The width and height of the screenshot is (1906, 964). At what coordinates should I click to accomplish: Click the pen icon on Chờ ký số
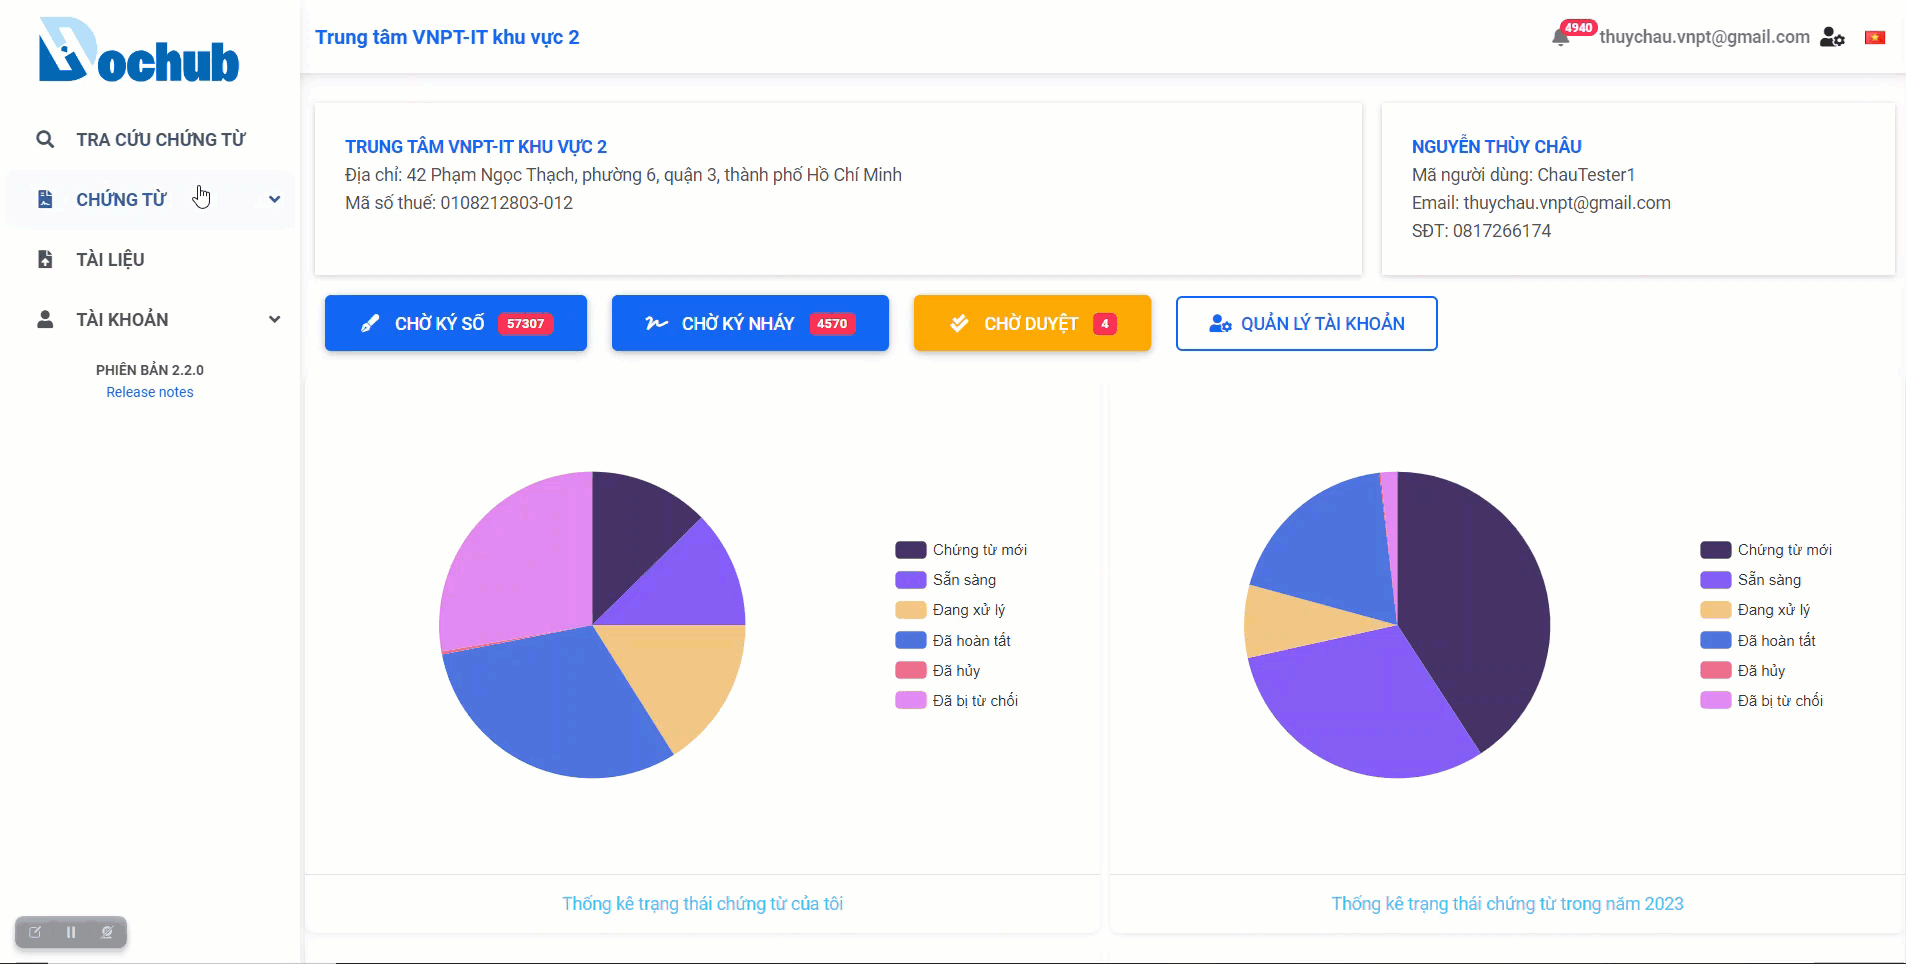(x=370, y=323)
